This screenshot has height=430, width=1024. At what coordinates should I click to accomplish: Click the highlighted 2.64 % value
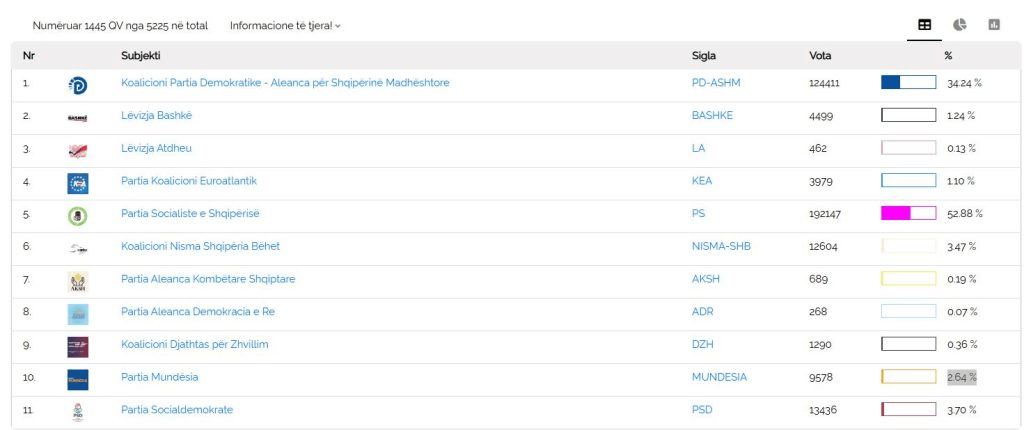pos(961,377)
